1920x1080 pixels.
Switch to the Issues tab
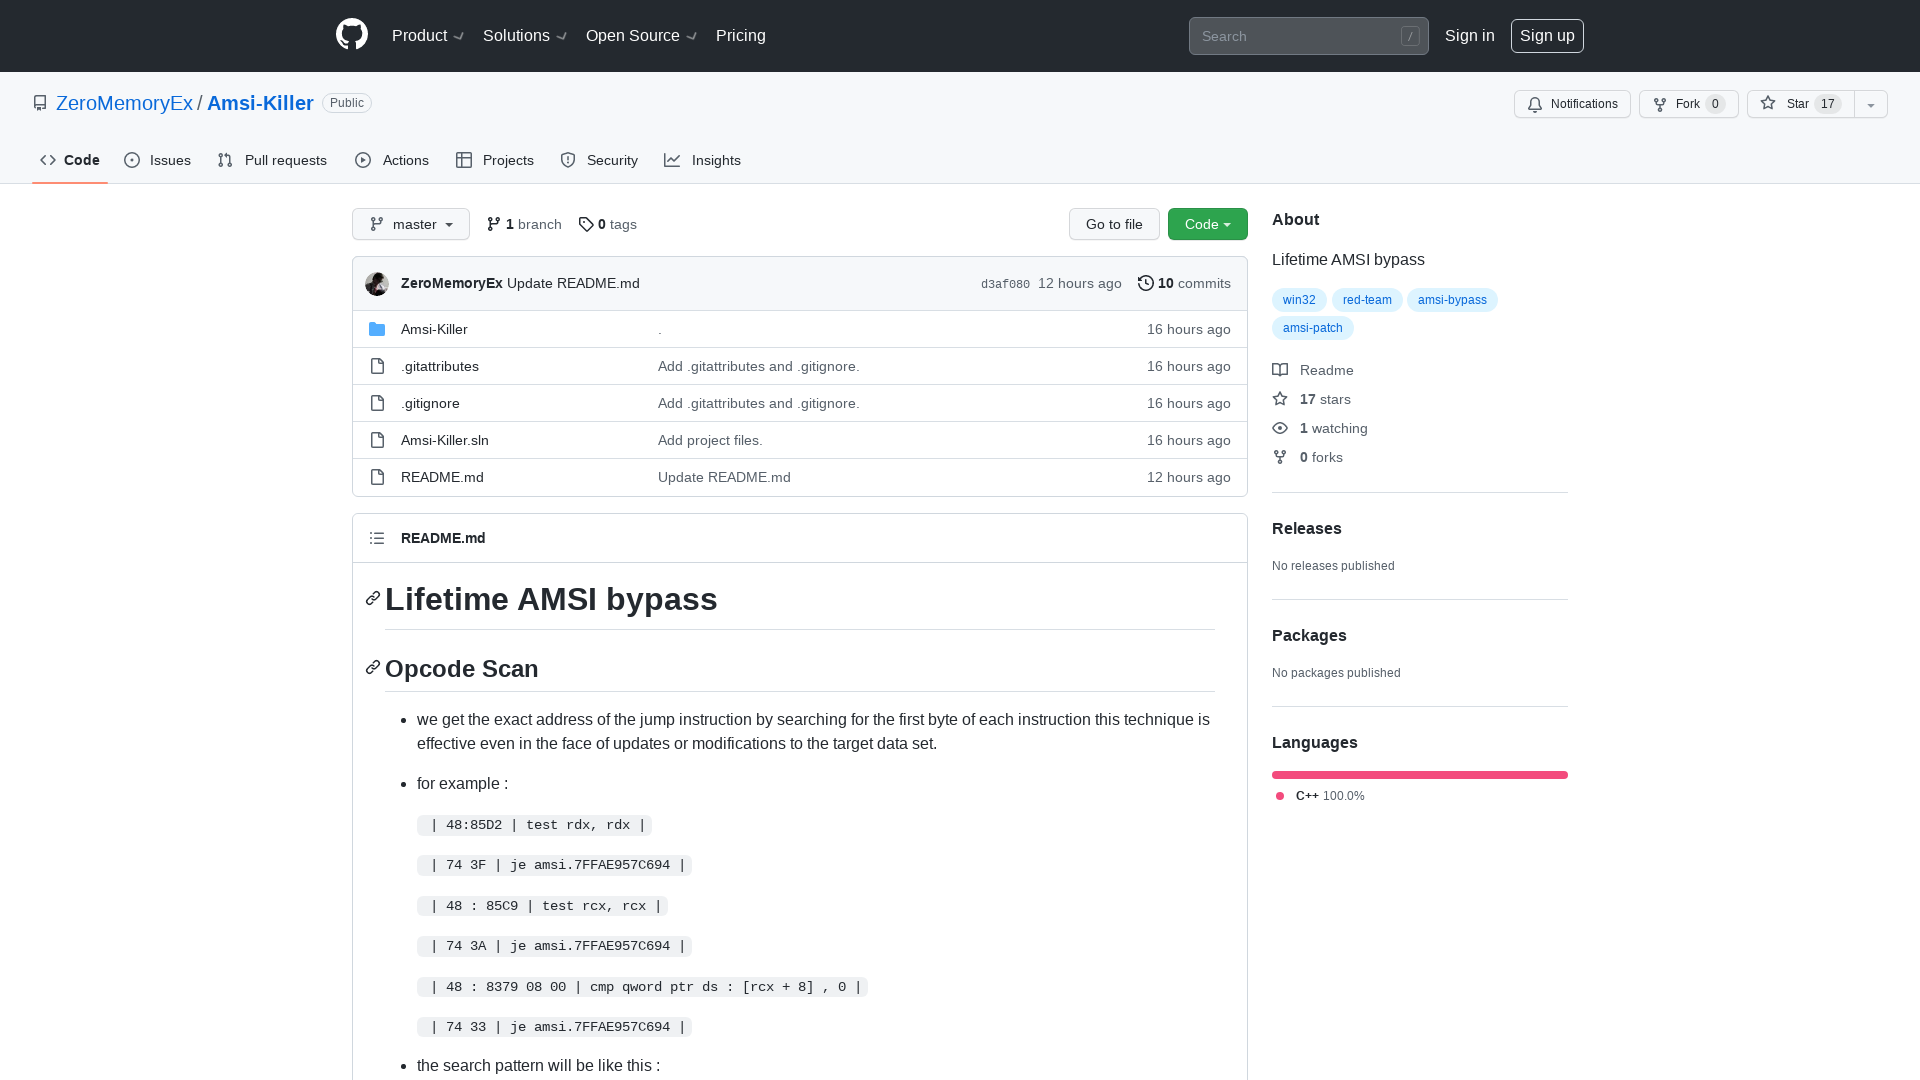(158, 160)
